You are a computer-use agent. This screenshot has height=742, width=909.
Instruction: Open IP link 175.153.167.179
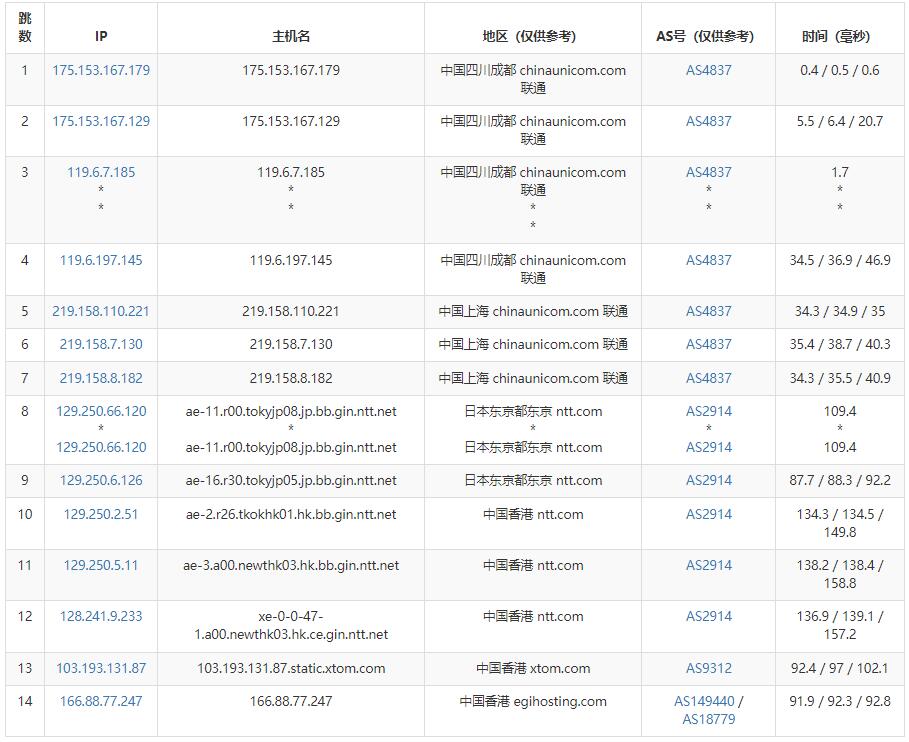101,70
